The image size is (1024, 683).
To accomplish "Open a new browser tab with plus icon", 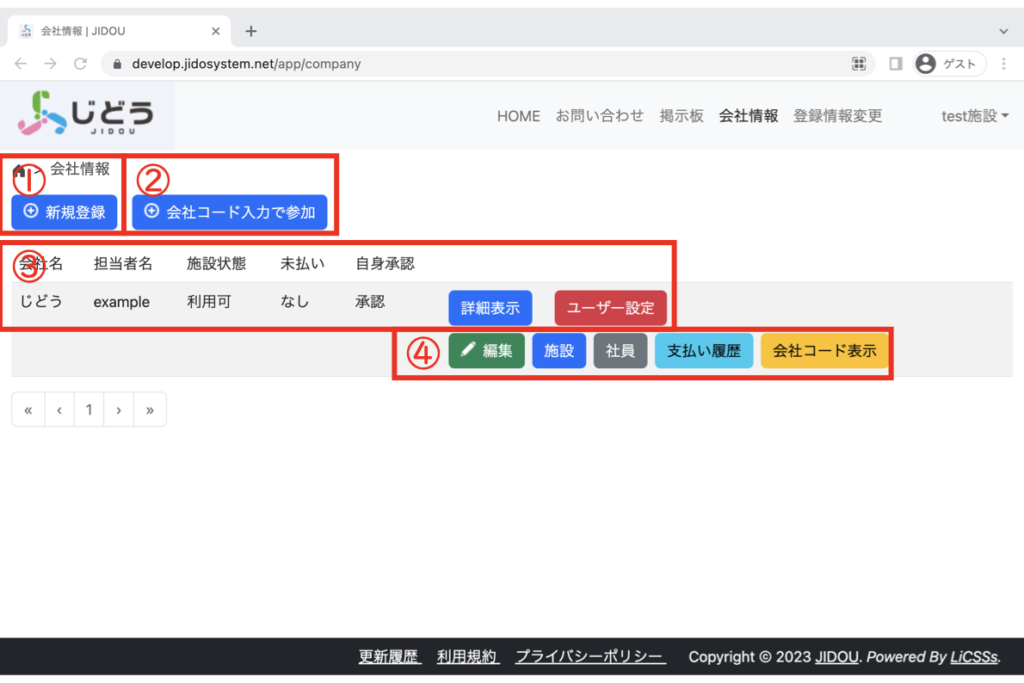I will [x=250, y=31].
